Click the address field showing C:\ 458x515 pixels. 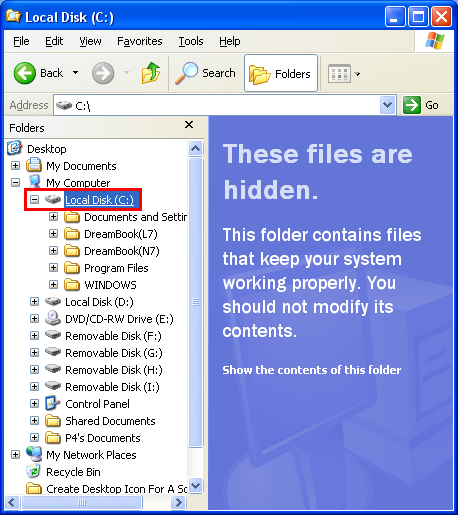[x=217, y=105]
